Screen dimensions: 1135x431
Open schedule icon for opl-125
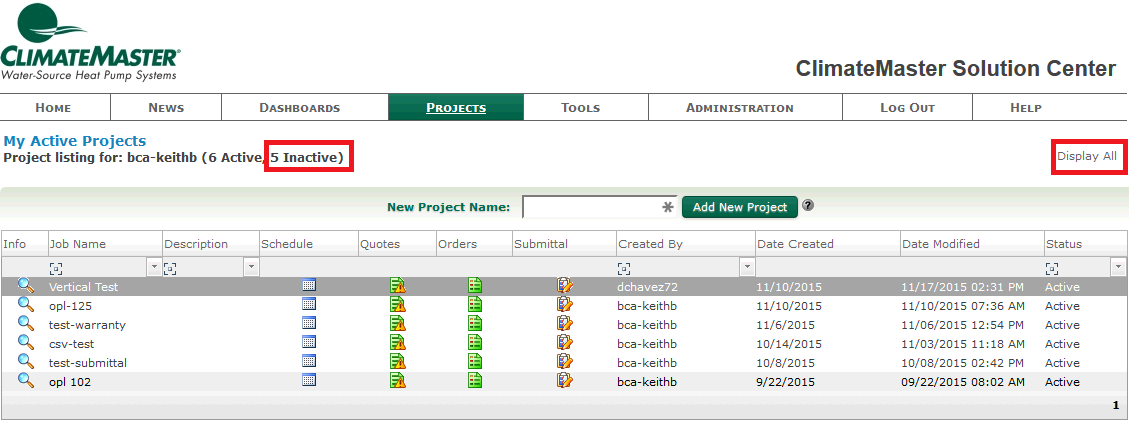(309, 304)
